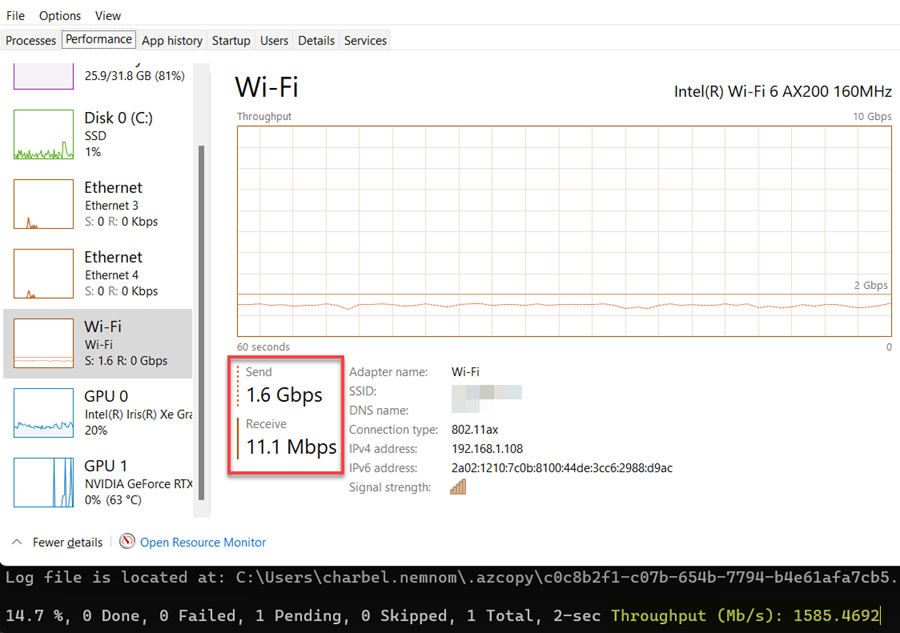This screenshot has height=633, width=900.
Task: Click the Ethernet 3 label
Action: pyautogui.click(x=111, y=205)
